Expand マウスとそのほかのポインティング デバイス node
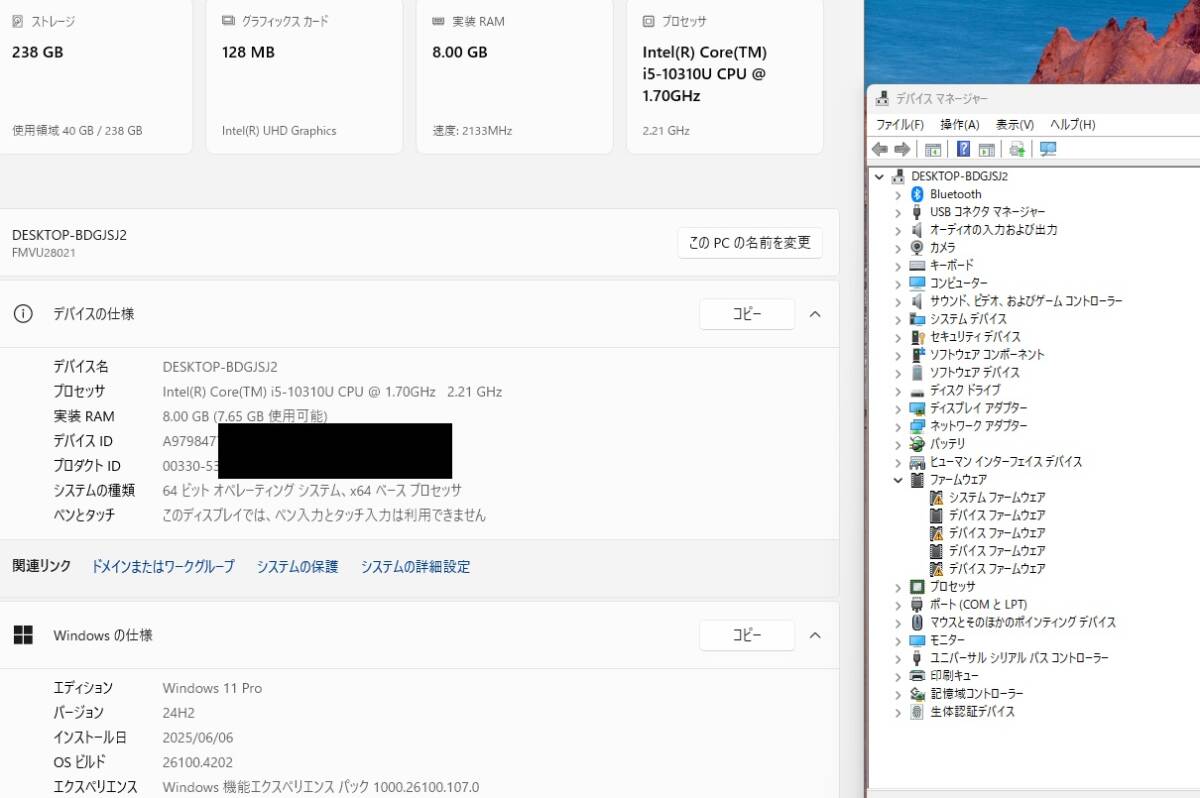1200x798 pixels. [x=898, y=622]
